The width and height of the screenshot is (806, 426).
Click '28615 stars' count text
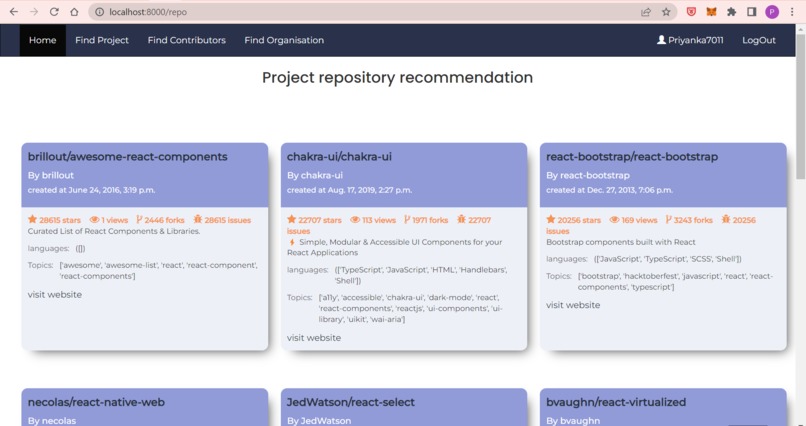[60, 220]
